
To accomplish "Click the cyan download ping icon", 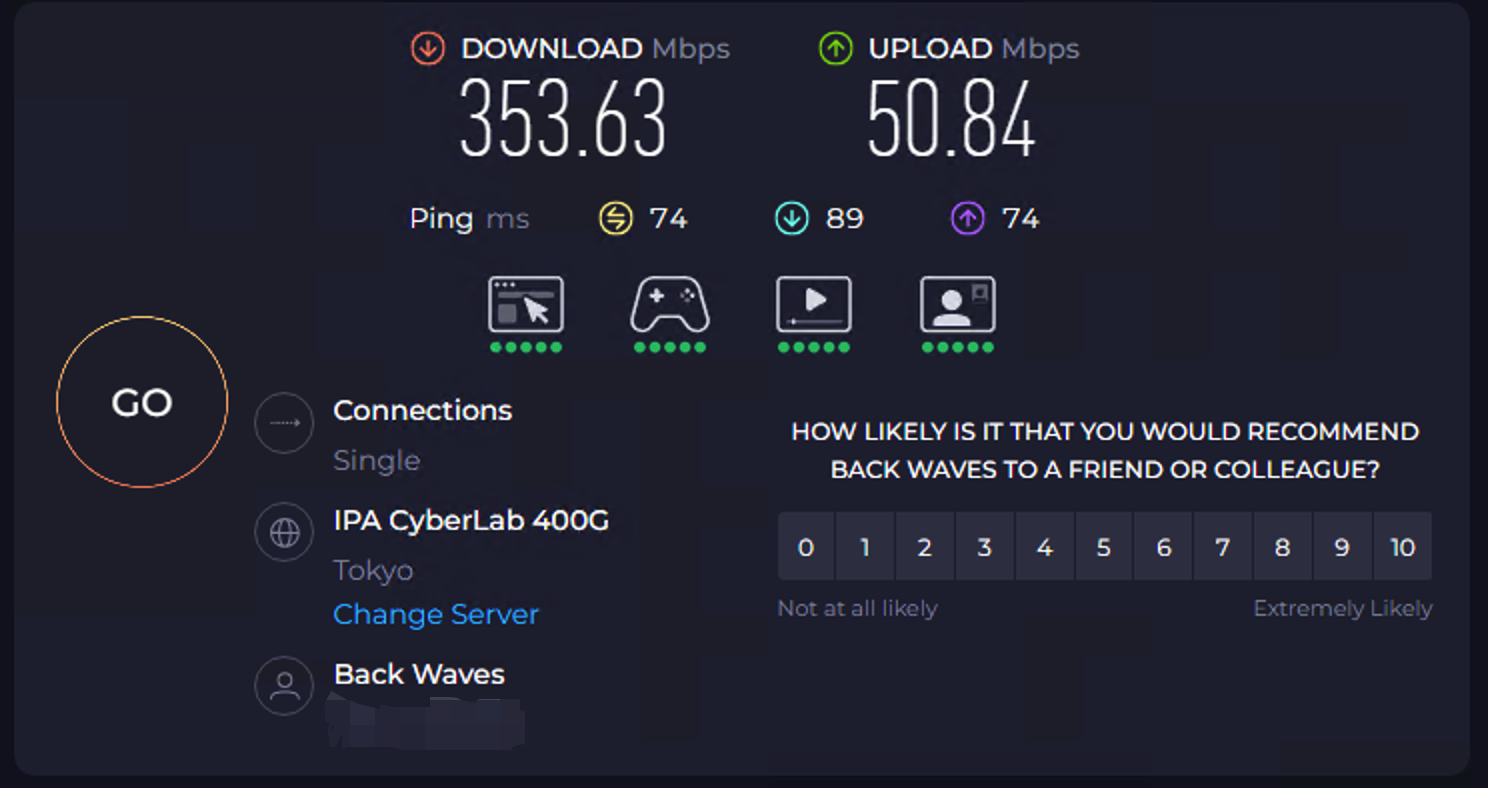I will click(x=792, y=218).
